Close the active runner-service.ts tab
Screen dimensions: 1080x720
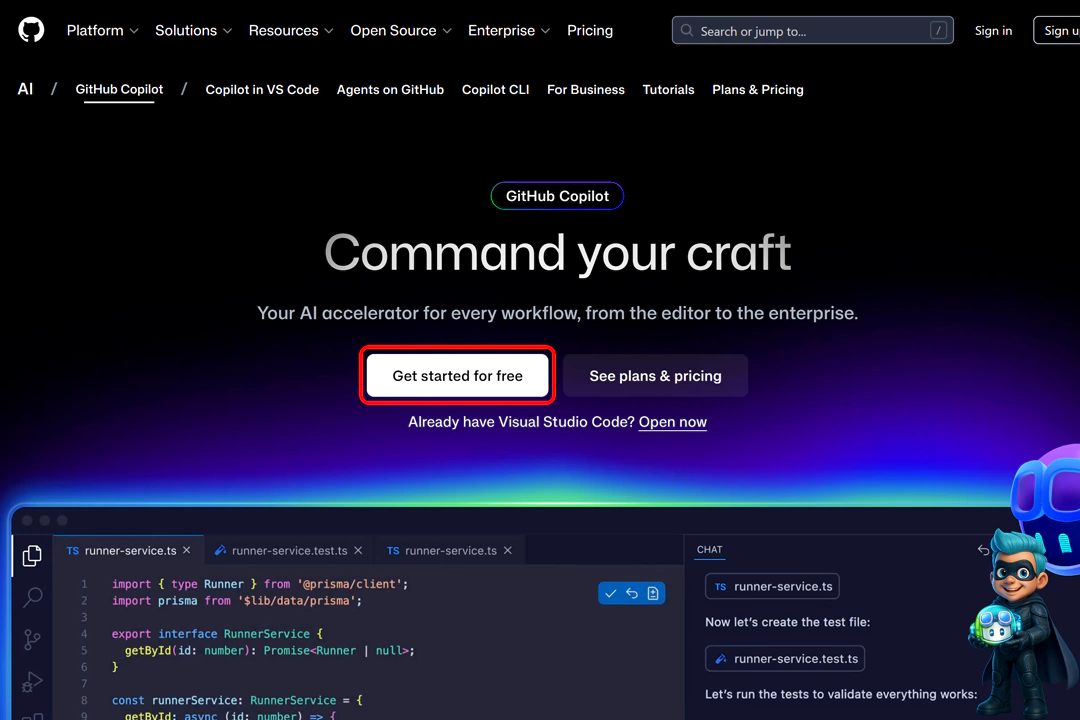coord(186,550)
